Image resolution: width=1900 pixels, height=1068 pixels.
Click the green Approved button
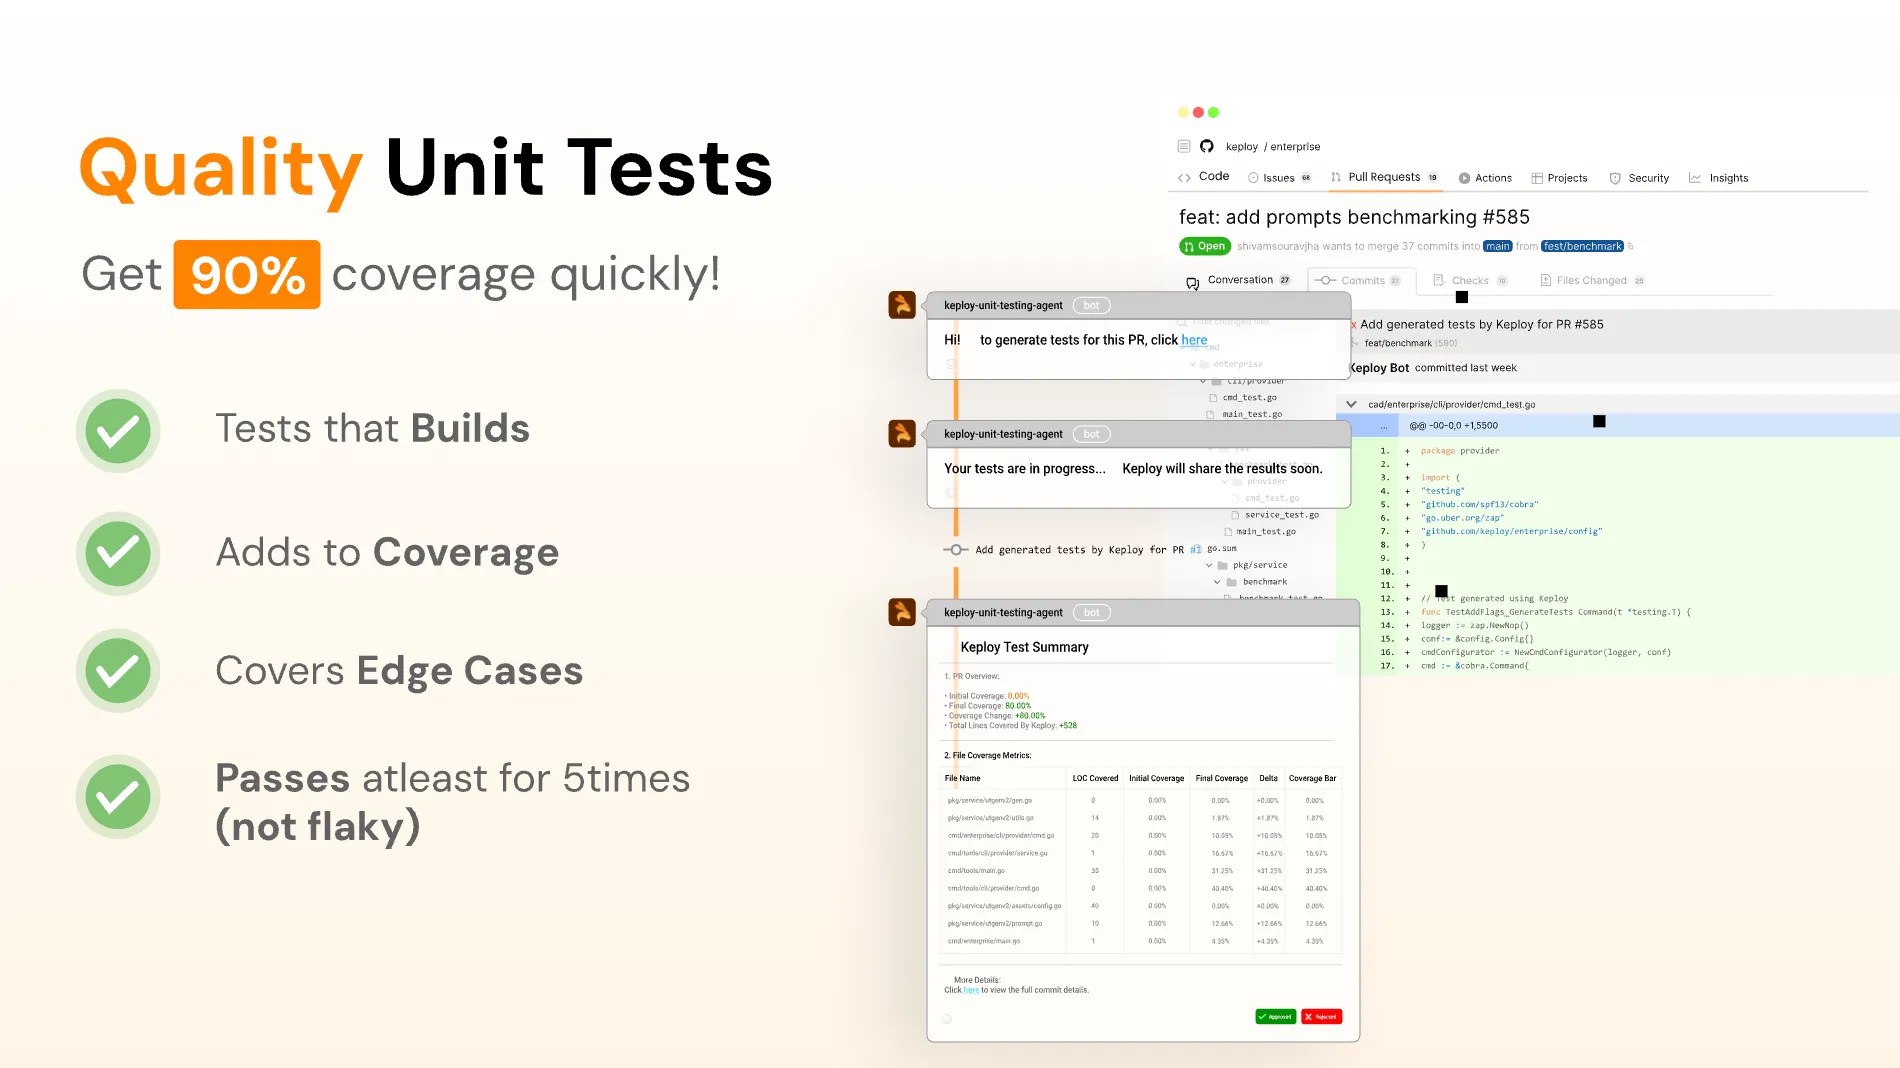pyautogui.click(x=1276, y=1017)
